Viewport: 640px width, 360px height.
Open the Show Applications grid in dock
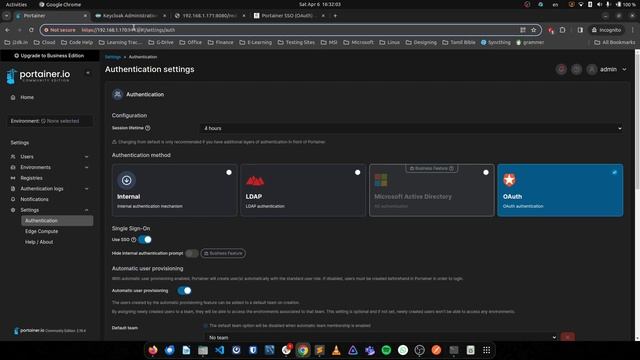coord(487,350)
